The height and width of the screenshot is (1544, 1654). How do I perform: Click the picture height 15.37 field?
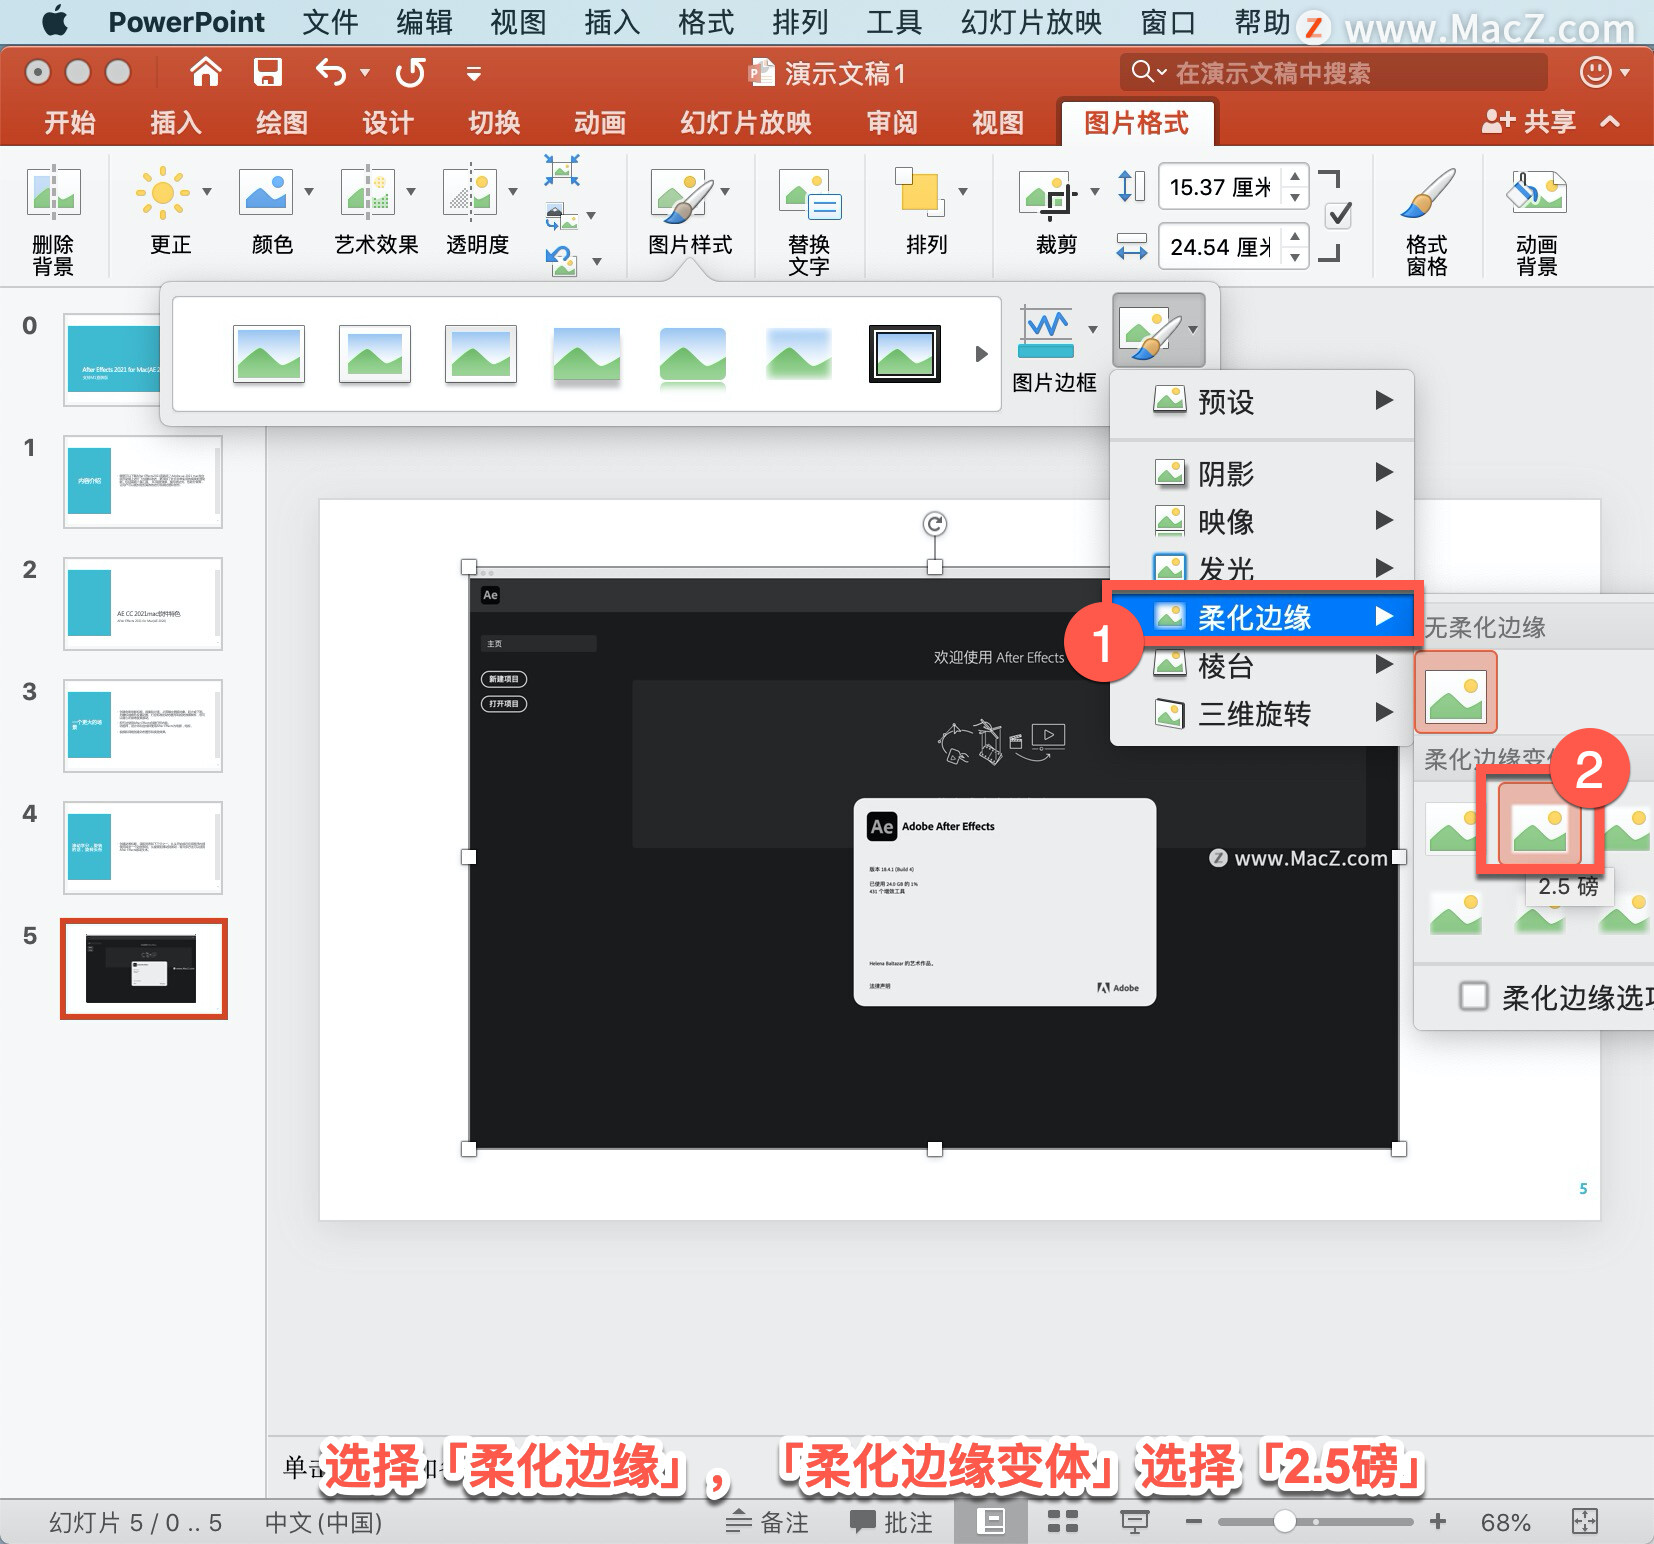[x=1219, y=186]
